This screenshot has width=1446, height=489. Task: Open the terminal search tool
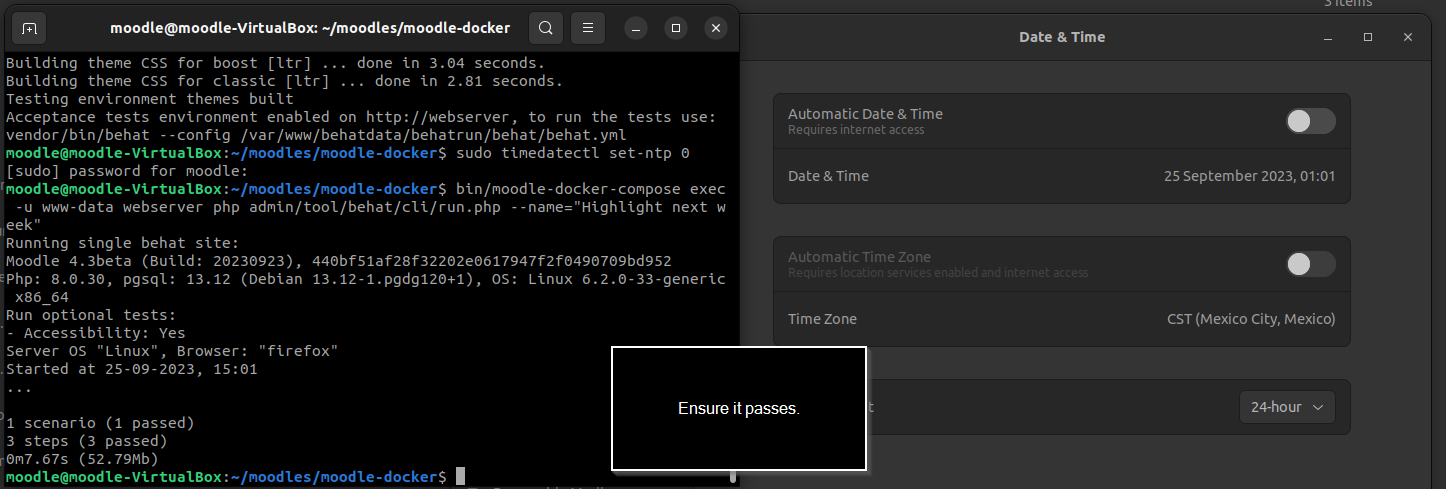click(545, 28)
